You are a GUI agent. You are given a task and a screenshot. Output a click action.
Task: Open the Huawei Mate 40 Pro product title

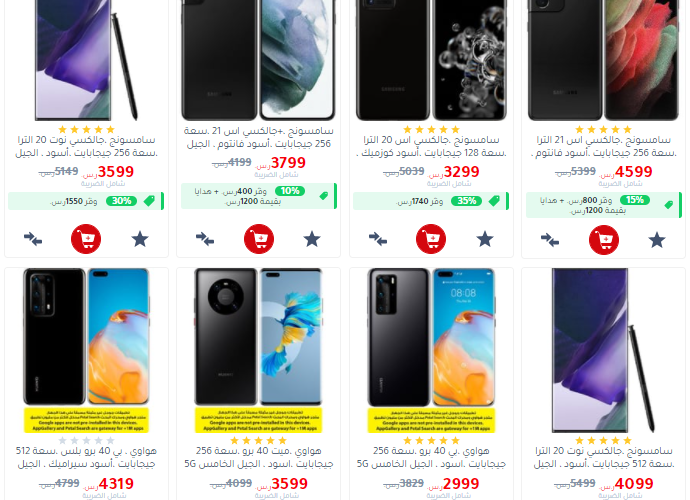tap(259, 457)
